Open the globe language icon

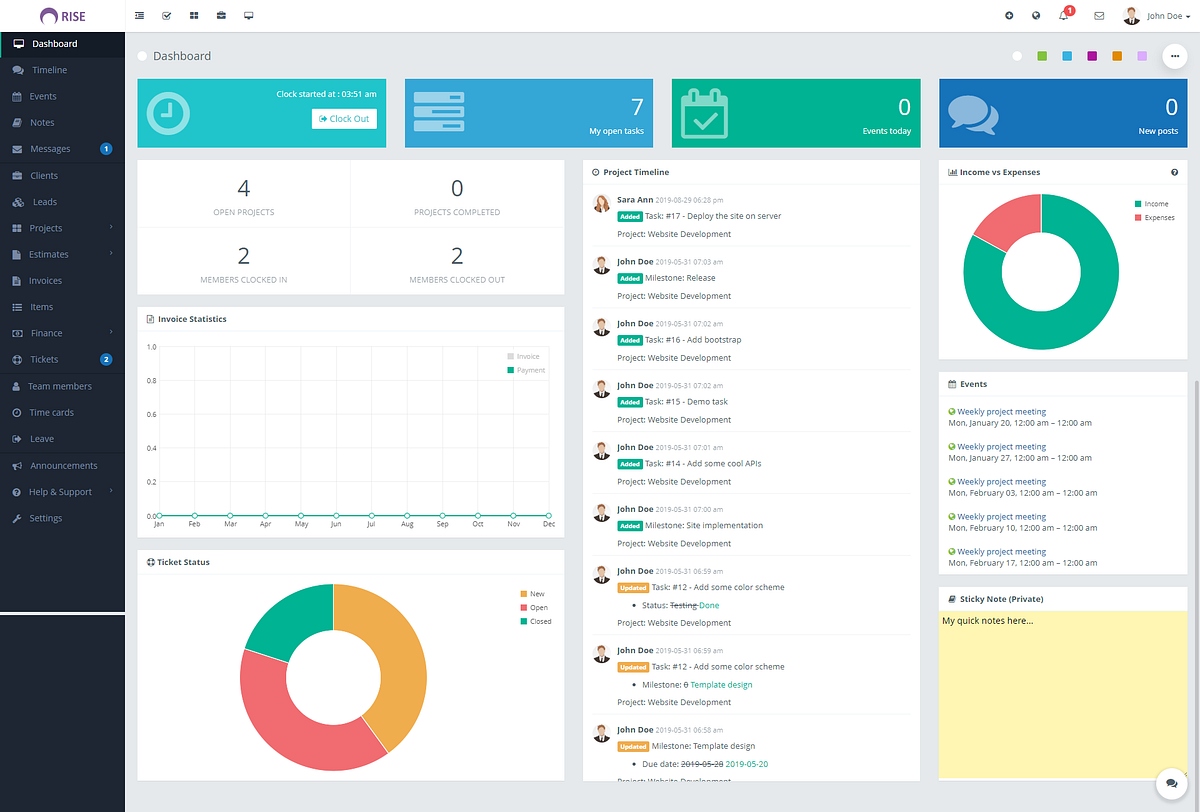(1035, 15)
